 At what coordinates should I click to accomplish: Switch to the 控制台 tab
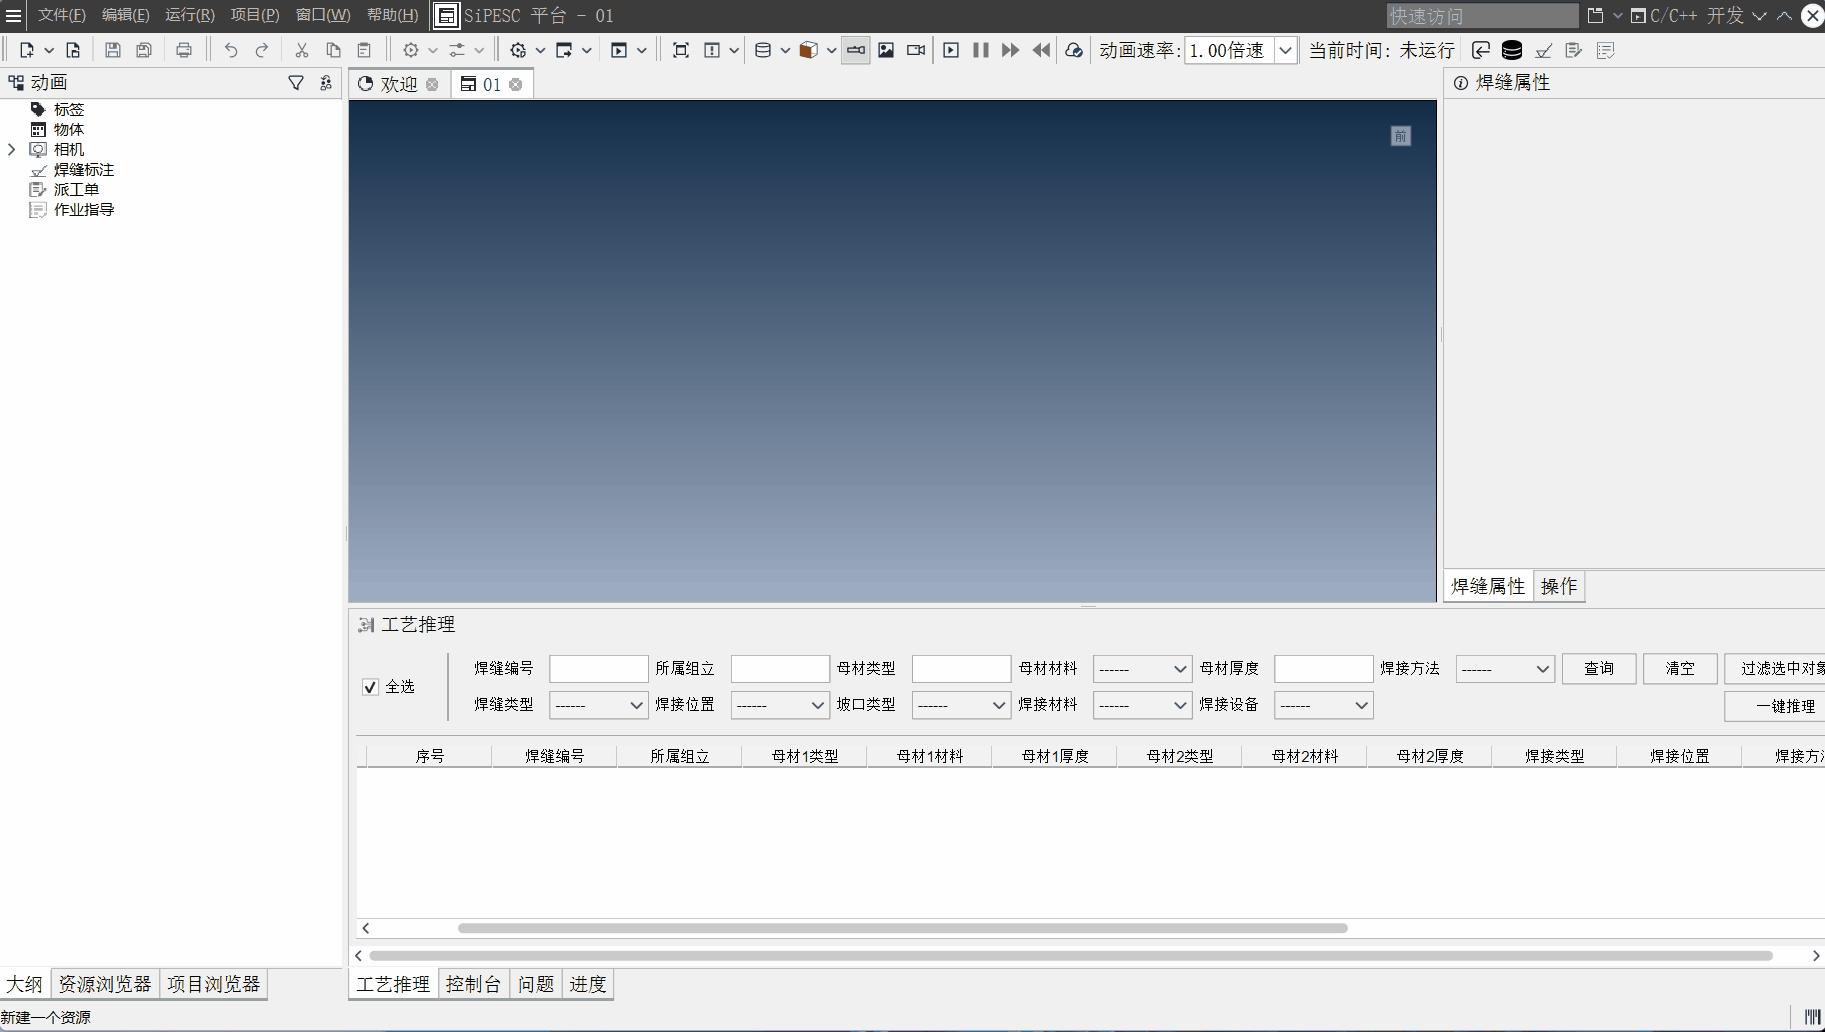(x=473, y=984)
